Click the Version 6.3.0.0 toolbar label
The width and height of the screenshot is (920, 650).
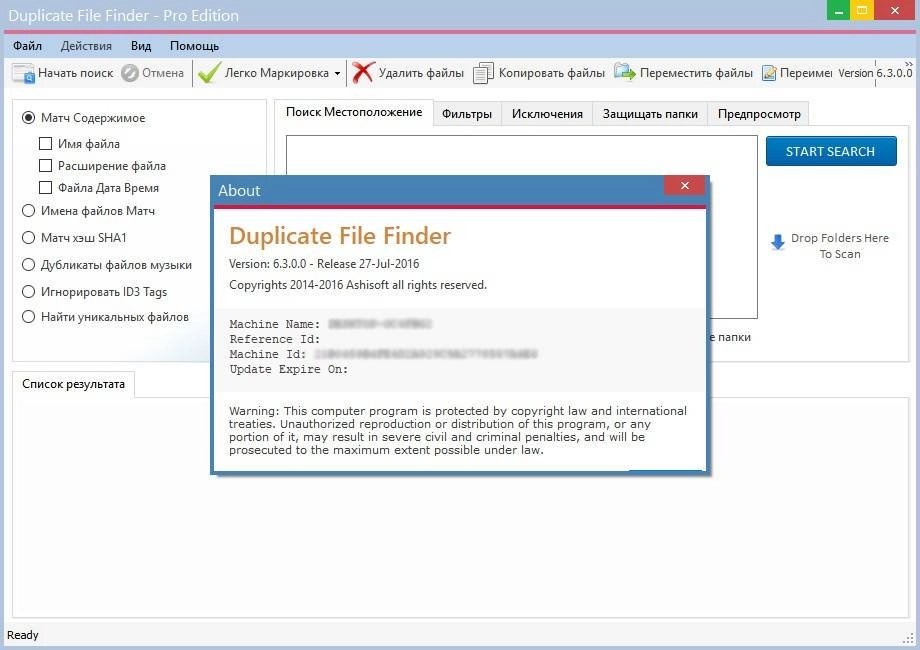click(x=875, y=73)
